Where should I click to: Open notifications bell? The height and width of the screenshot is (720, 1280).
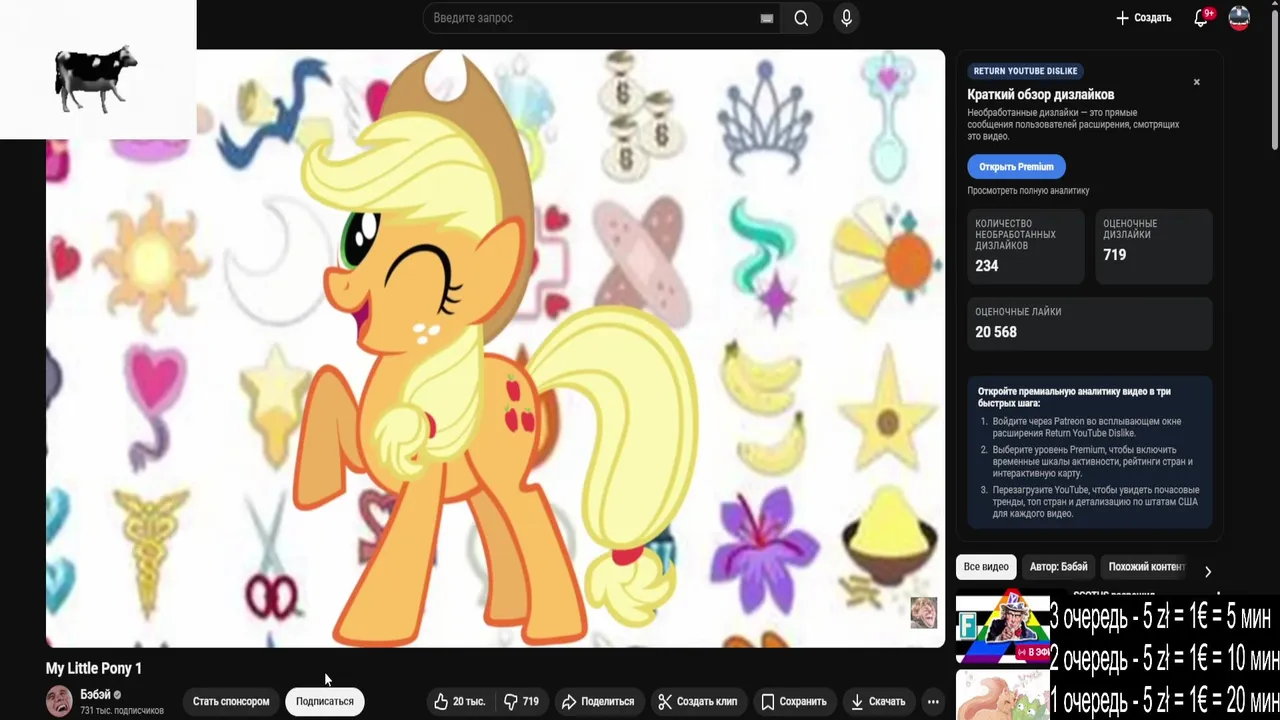pyautogui.click(x=1202, y=18)
